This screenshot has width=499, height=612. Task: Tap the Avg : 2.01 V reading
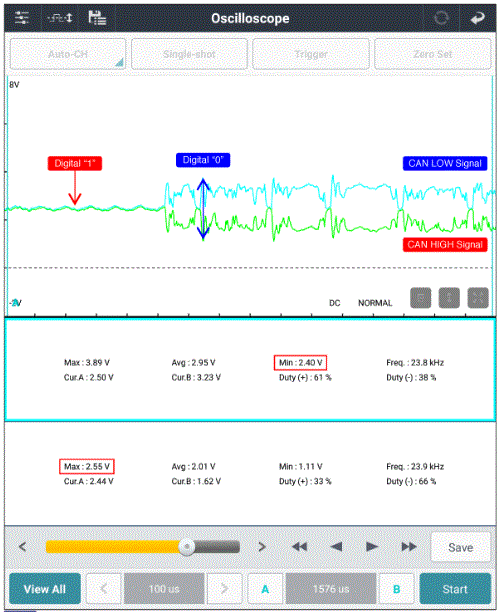193,466
